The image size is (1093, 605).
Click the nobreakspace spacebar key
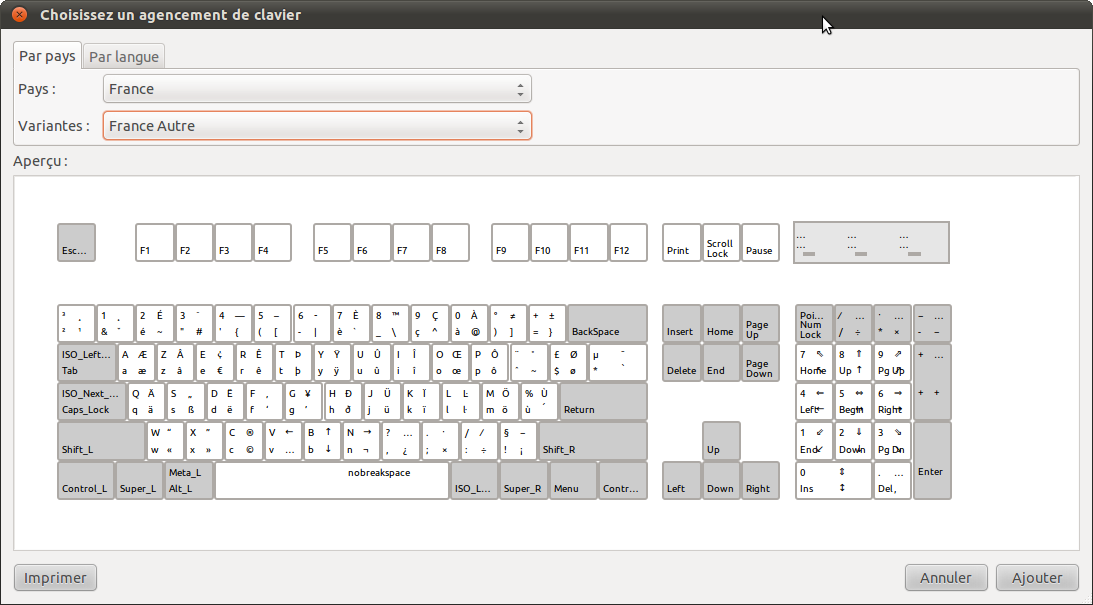pyautogui.click(x=332, y=480)
